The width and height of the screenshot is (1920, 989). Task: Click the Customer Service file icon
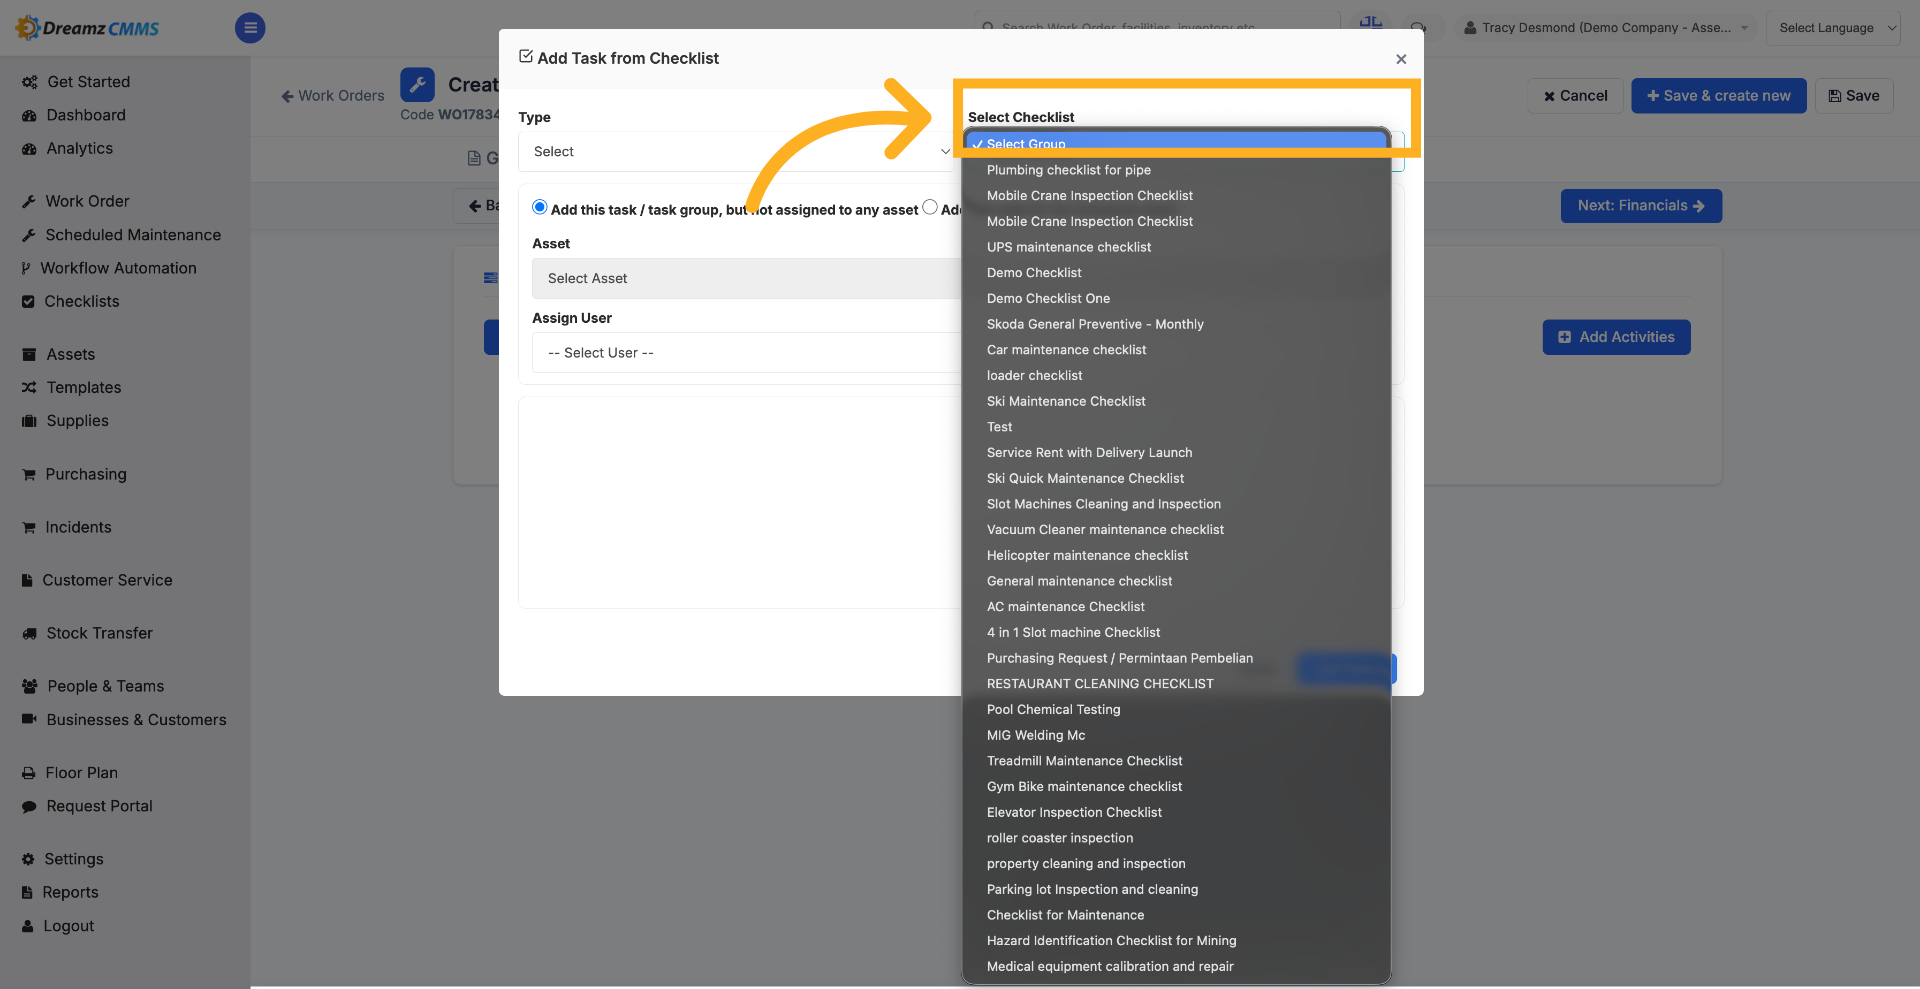(27, 580)
